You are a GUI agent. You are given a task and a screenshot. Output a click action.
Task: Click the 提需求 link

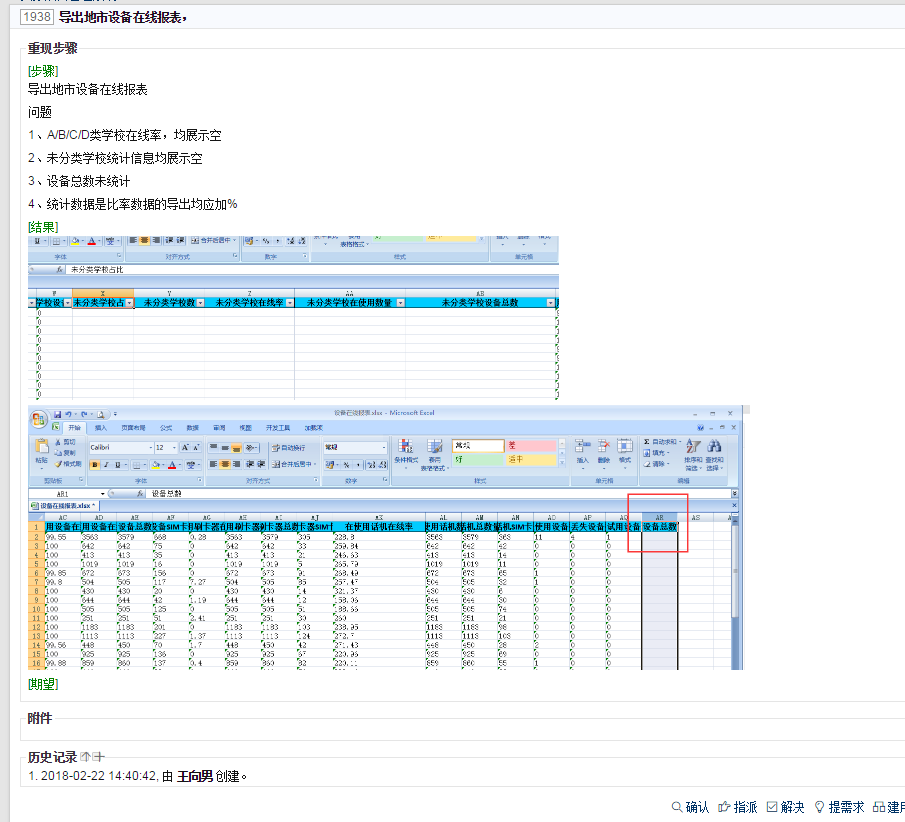(x=839, y=807)
